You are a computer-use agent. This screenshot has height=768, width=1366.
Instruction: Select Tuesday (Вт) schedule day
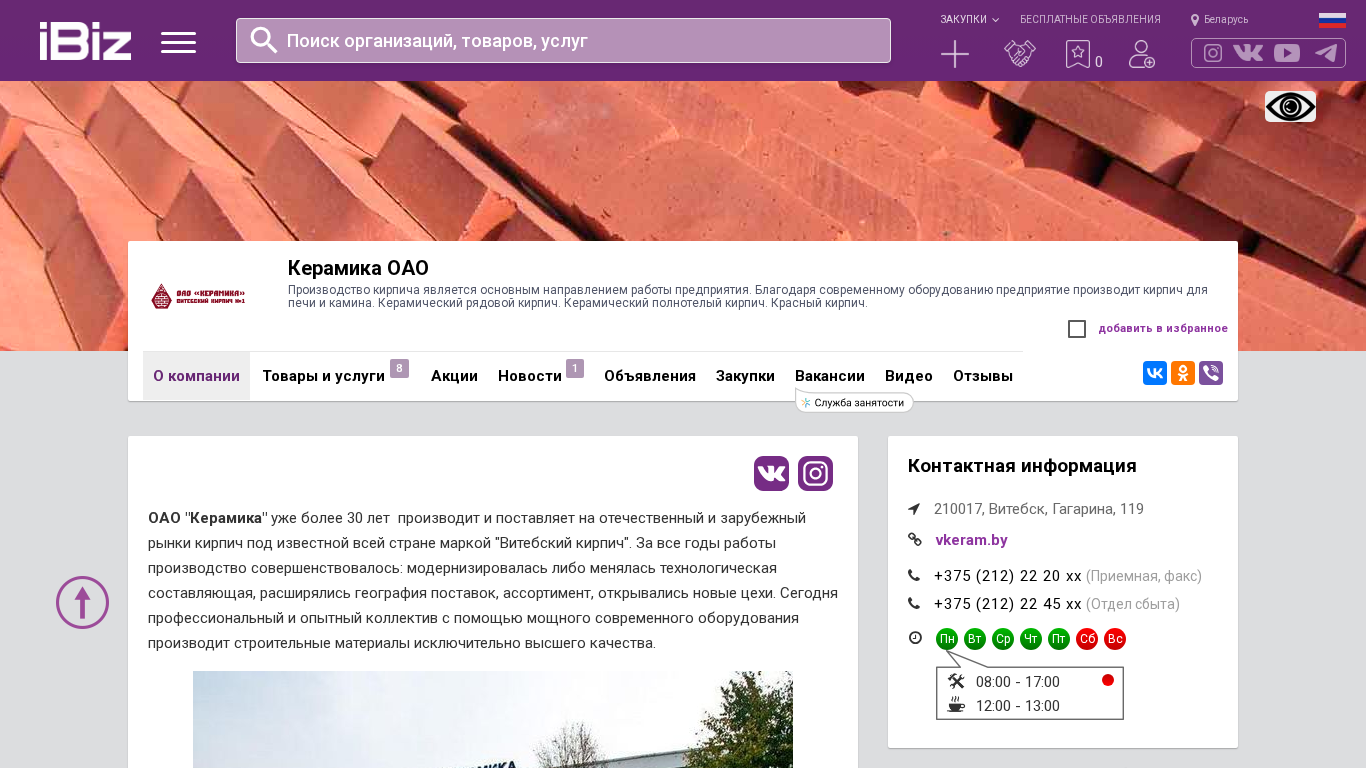point(975,639)
